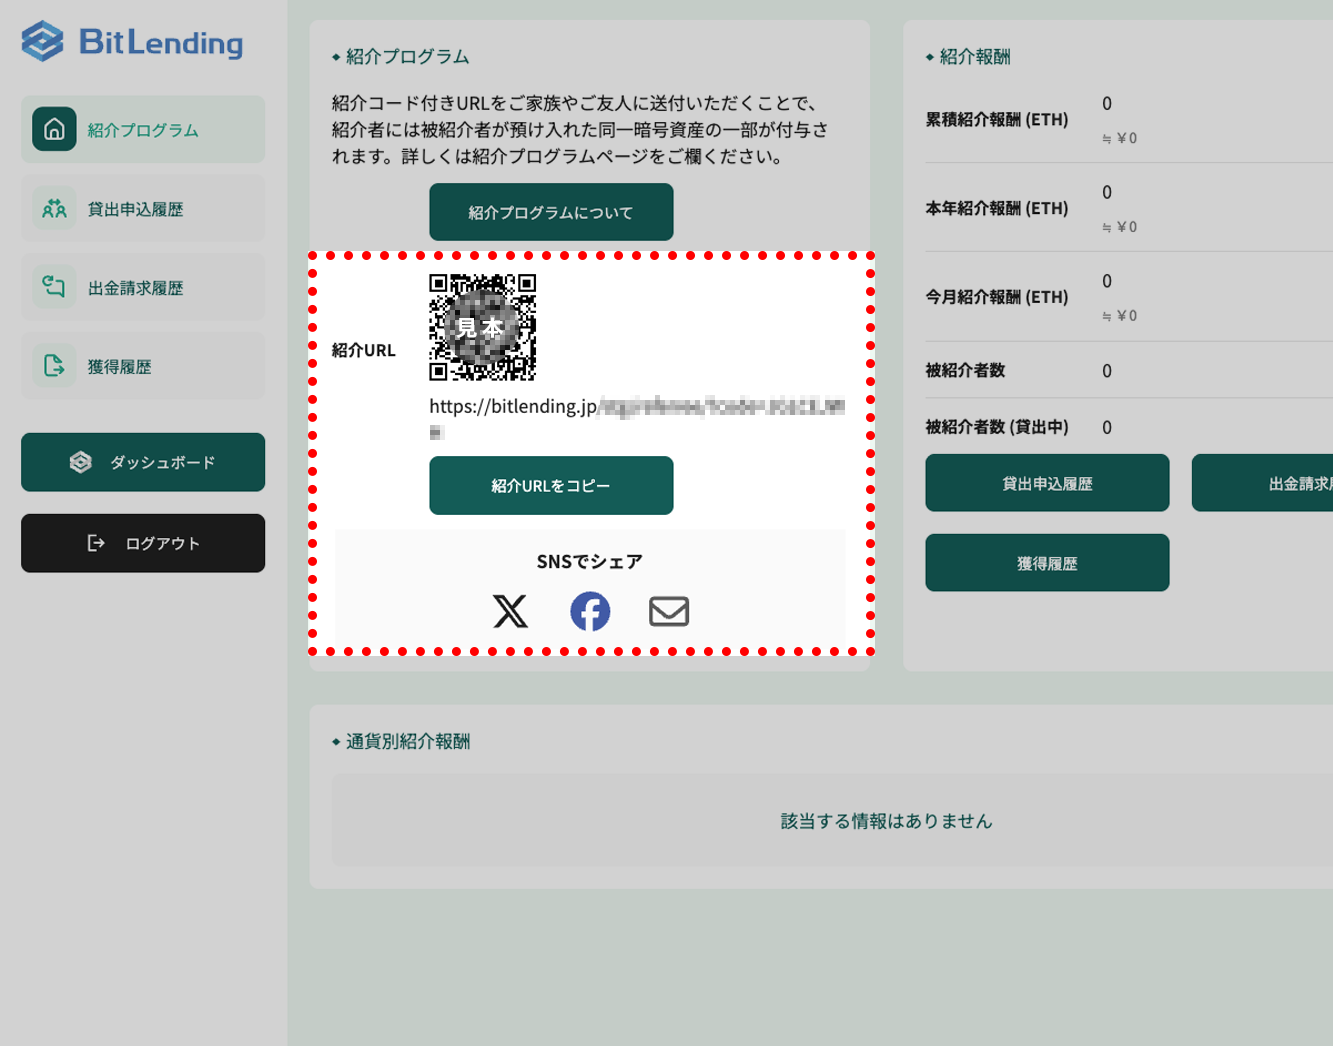
Task: Click the document icon beside 獲得履歴 in sidebar
Action: pos(54,366)
